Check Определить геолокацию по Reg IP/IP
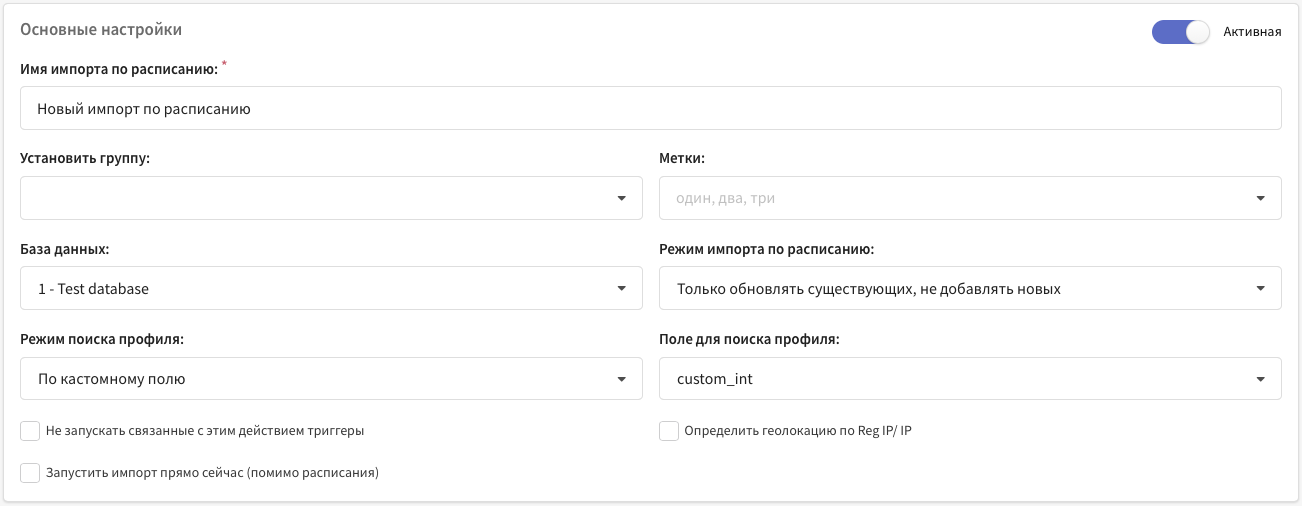1302x506 pixels. click(x=669, y=431)
